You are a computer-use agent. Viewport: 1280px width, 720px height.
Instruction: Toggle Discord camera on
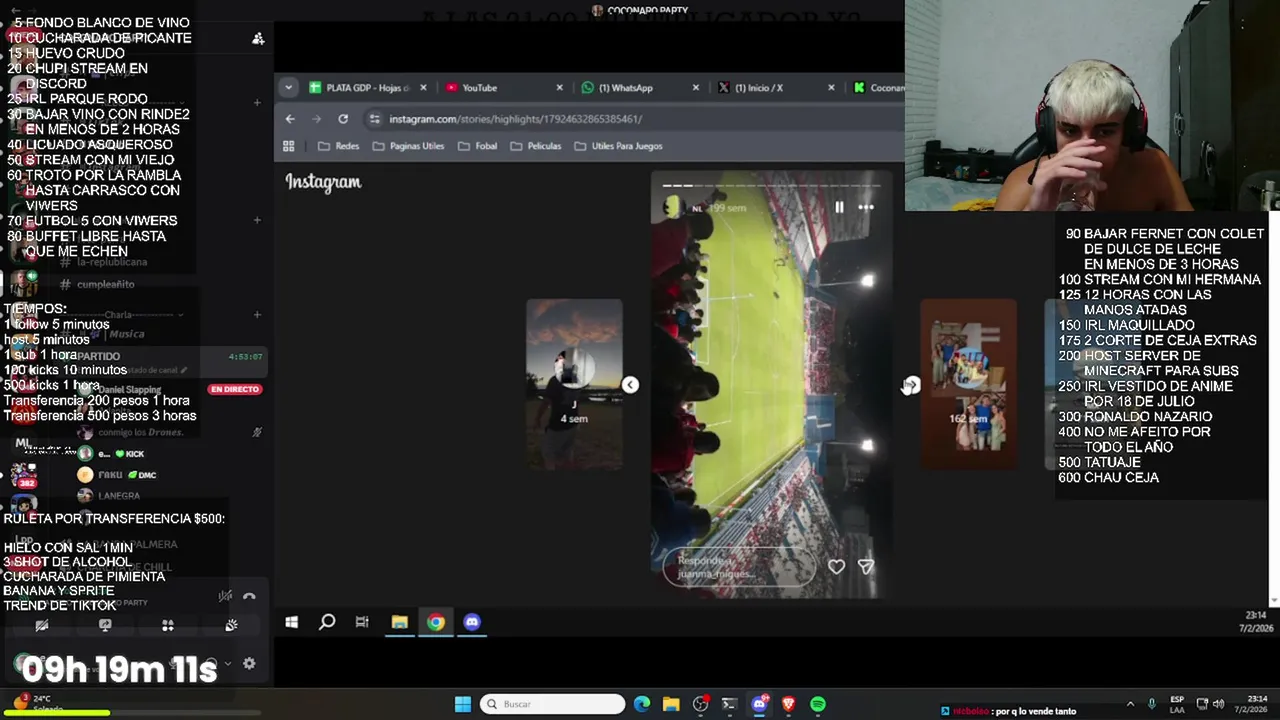[x=42, y=625]
